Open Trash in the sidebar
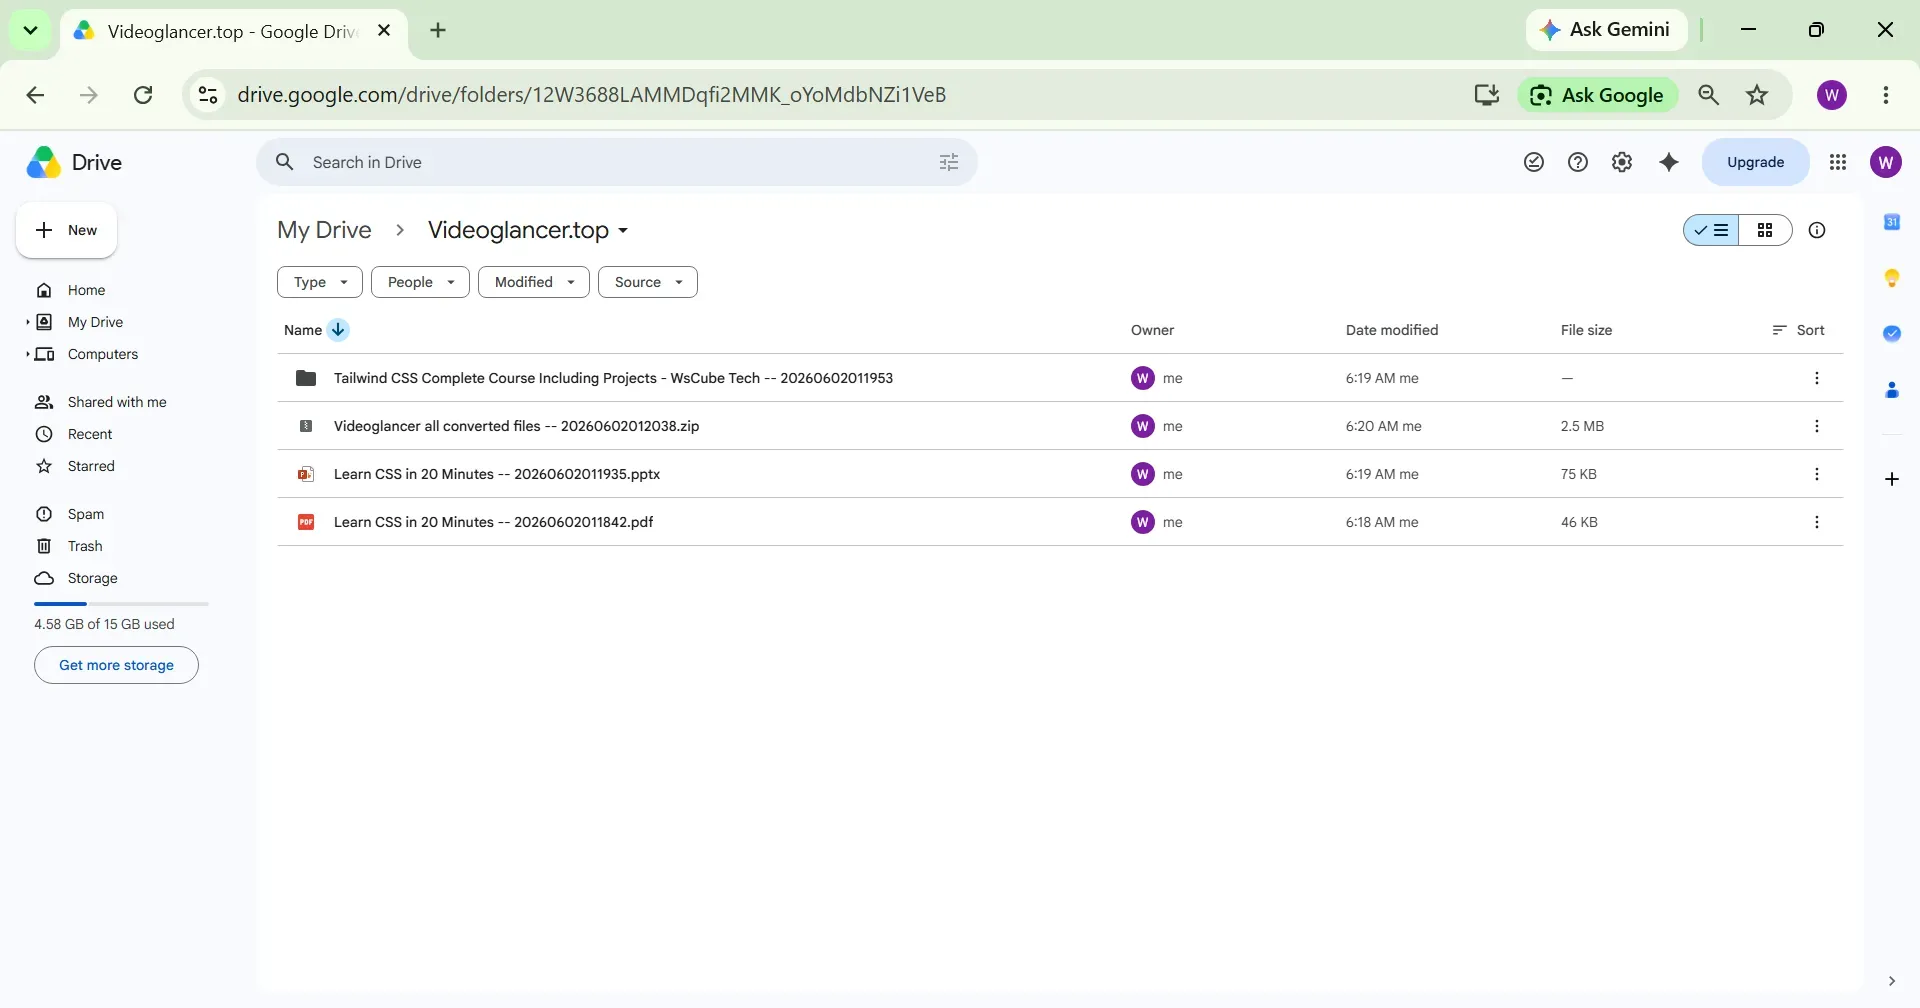1920x1008 pixels. tap(85, 546)
